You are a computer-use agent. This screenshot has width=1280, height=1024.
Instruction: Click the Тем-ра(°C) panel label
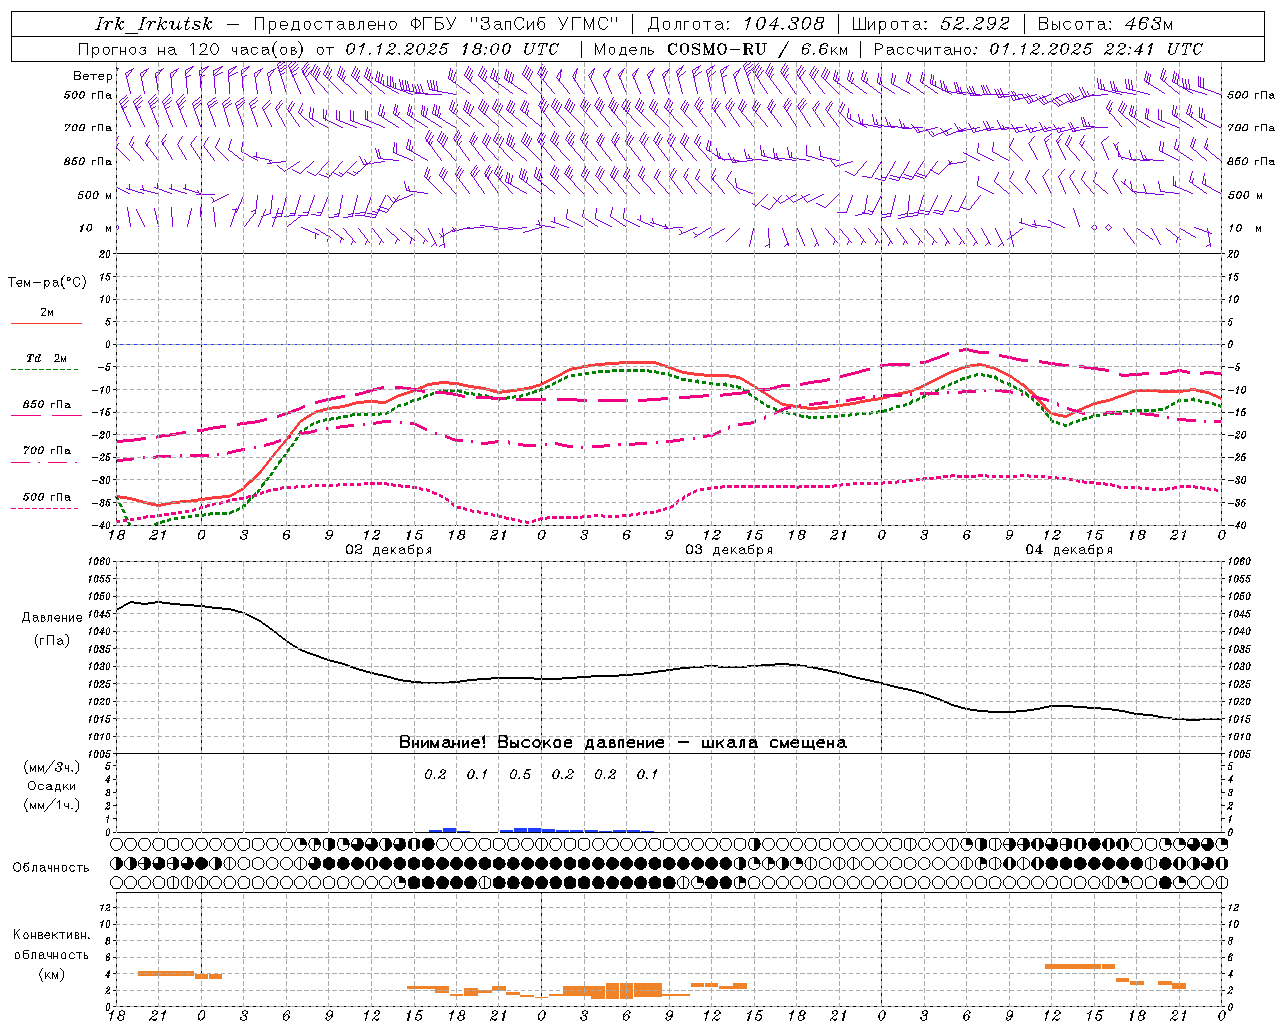click(x=47, y=283)
